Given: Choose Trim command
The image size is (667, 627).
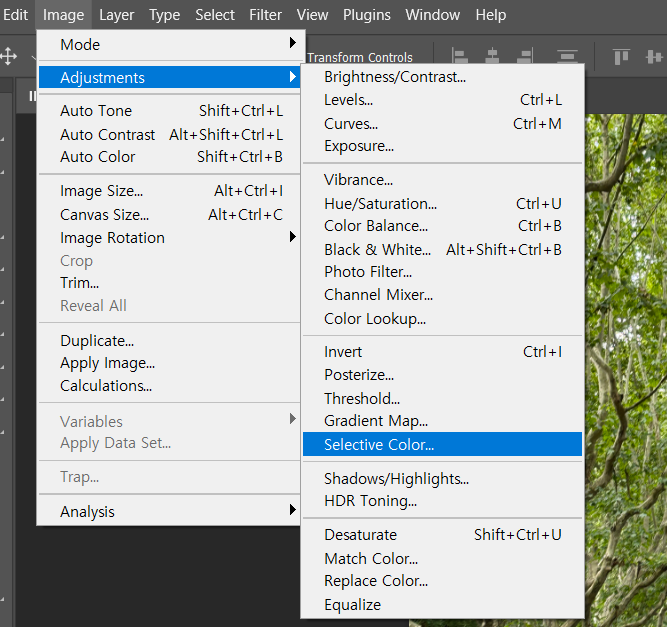Looking at the screenshot, I should [169, 282].
